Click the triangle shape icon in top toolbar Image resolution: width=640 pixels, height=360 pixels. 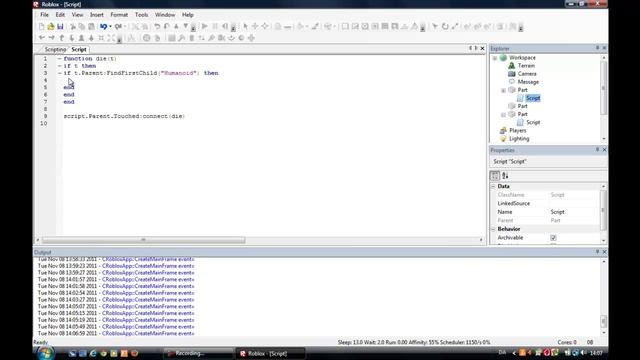click(414, 27)
